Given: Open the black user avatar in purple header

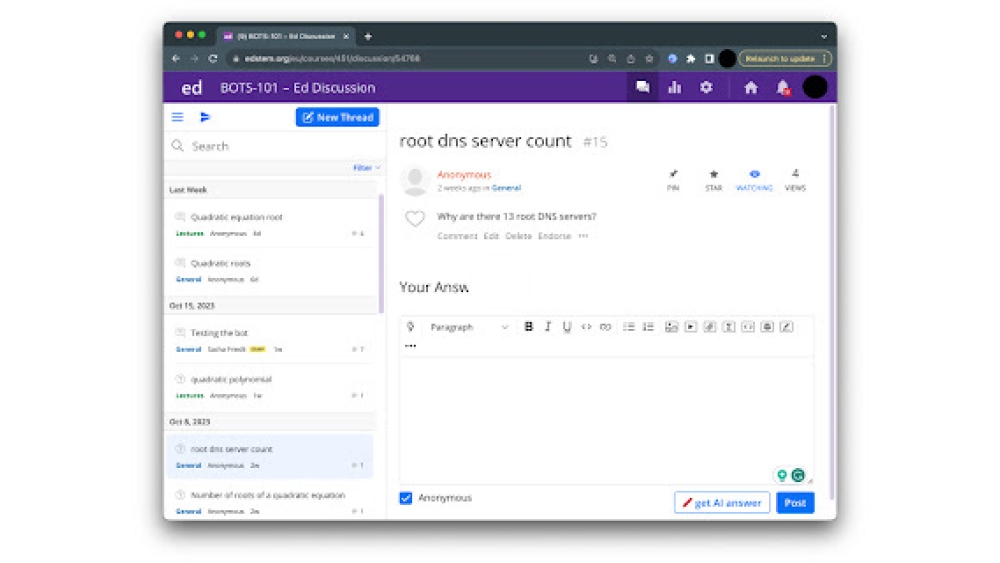Looking at the screenshot, I should (814, 87).
